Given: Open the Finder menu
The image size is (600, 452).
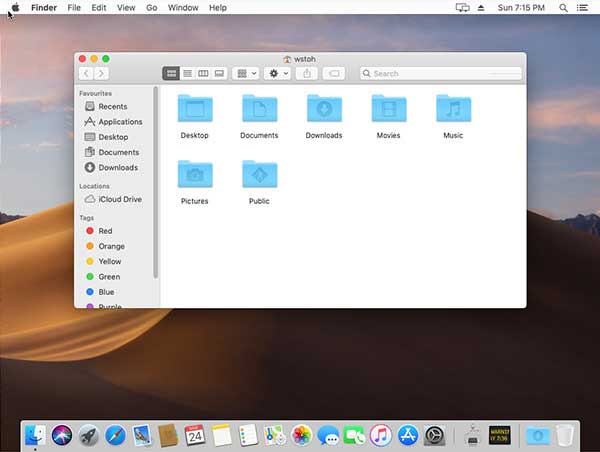Looking at the screenshot, I should tap(44, 7).
